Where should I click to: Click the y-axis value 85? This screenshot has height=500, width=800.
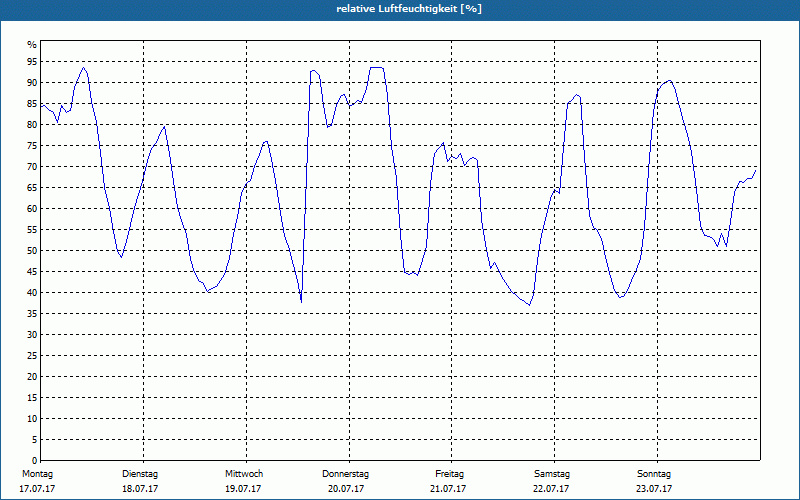point(32,104)
